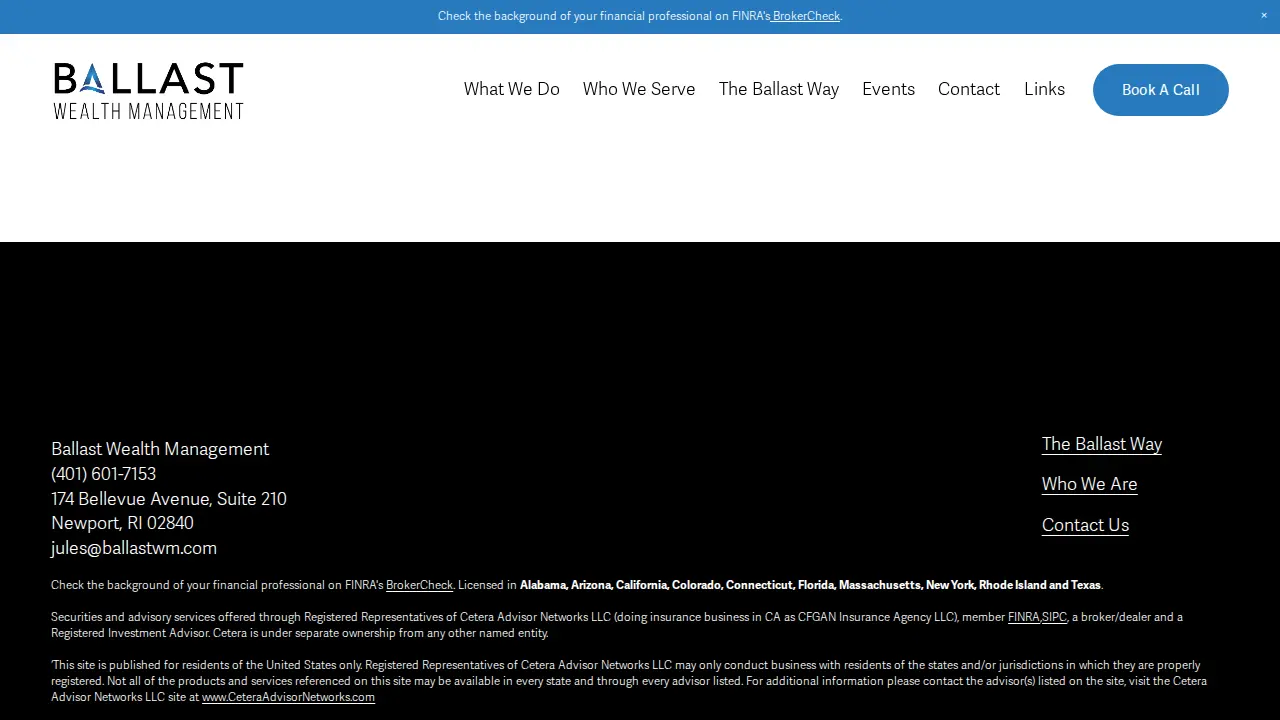This screenshot has width=1280, height=720.
Task: Click the phone number (401) 601-7153
Action: coord(104,474)
